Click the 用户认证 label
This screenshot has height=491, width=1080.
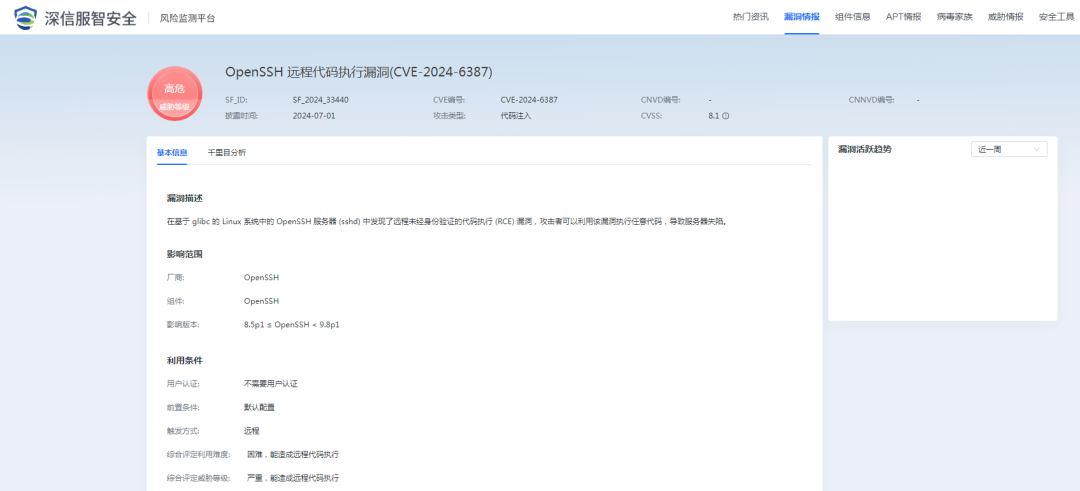point(183,384)
